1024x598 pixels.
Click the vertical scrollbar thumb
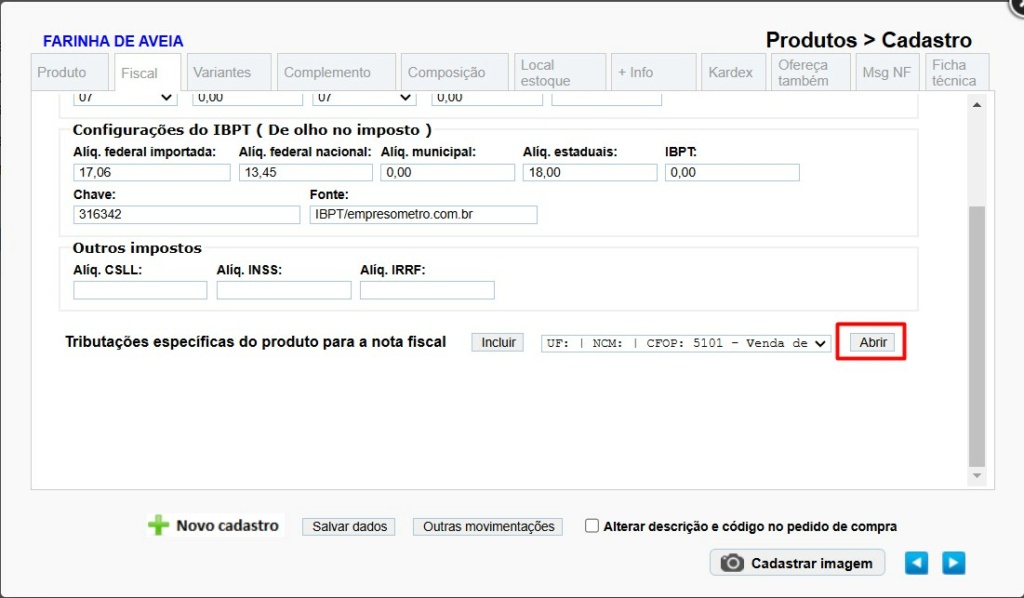(x=977, y=336)
